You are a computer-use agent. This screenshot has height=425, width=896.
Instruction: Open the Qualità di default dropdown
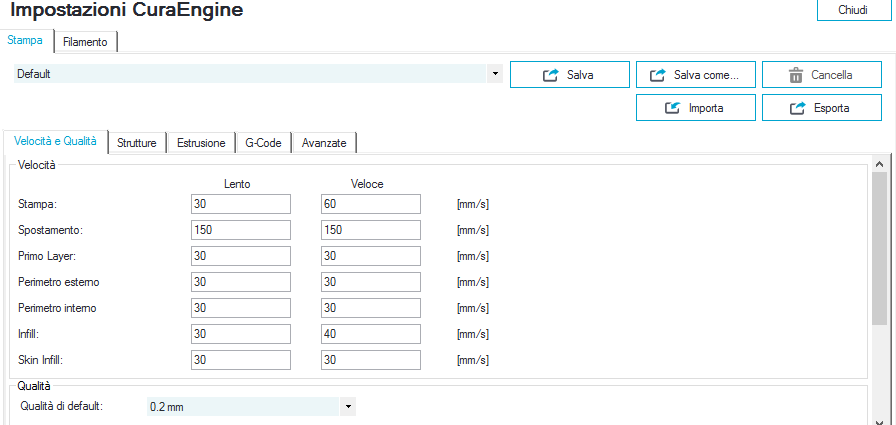click(x=348, y=407)
